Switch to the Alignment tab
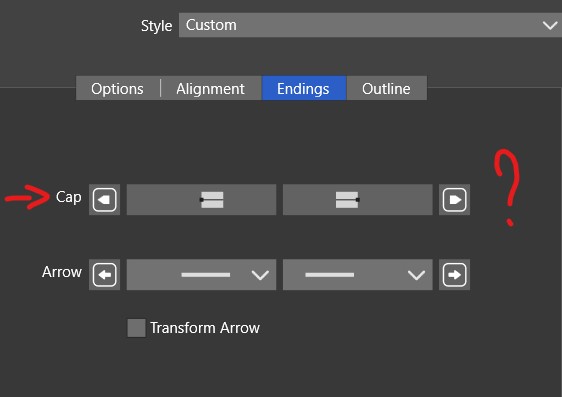The height and width of the screenshot is (397, 562). click(x=210, y=88)
